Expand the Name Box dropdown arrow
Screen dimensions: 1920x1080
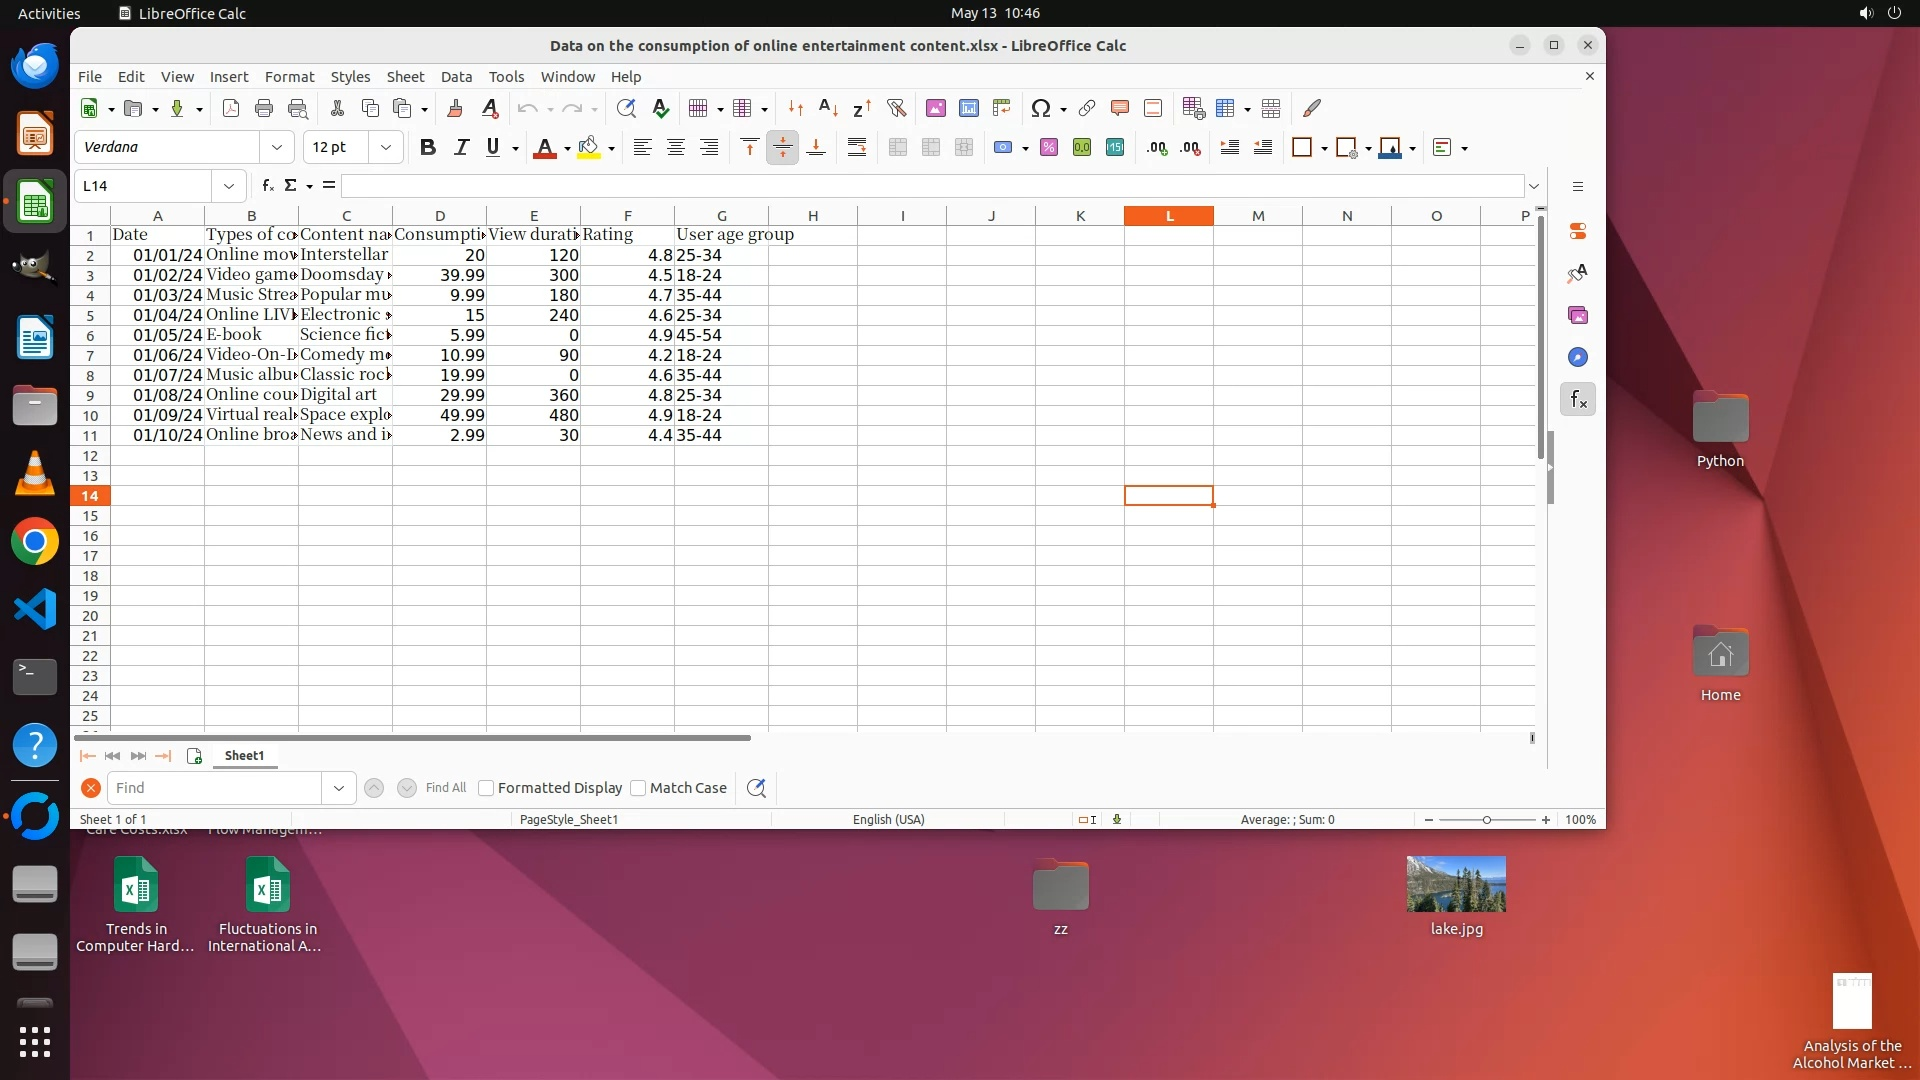[x=229, y=186]
